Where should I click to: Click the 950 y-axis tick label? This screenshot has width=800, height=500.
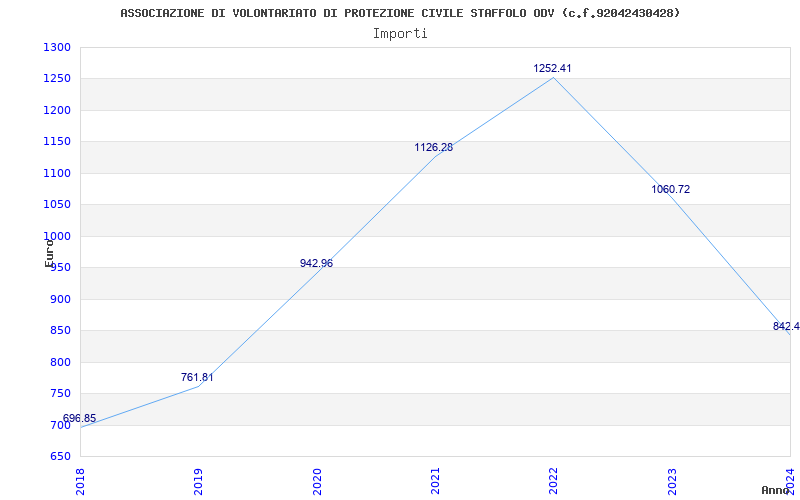(x=60, y=268)
